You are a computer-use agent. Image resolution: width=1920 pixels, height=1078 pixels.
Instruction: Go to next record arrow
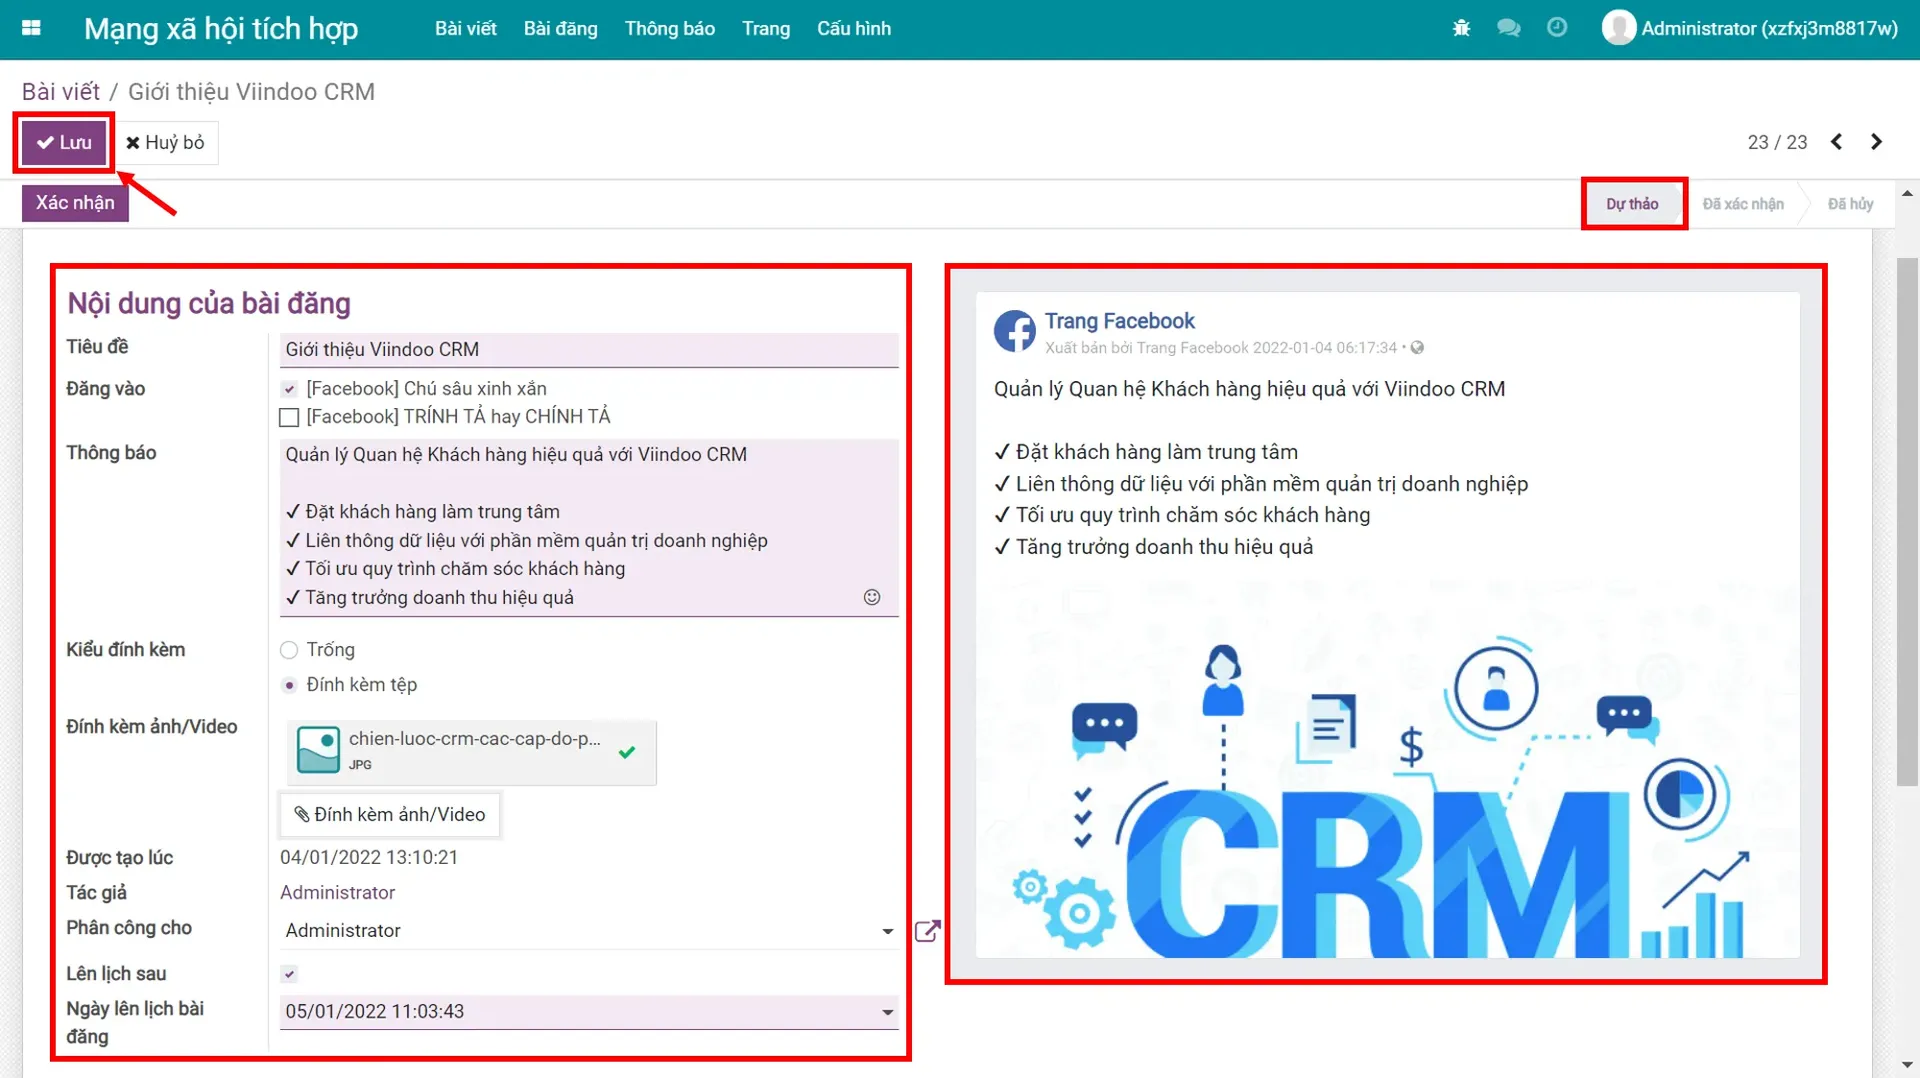pos(1876,142)
